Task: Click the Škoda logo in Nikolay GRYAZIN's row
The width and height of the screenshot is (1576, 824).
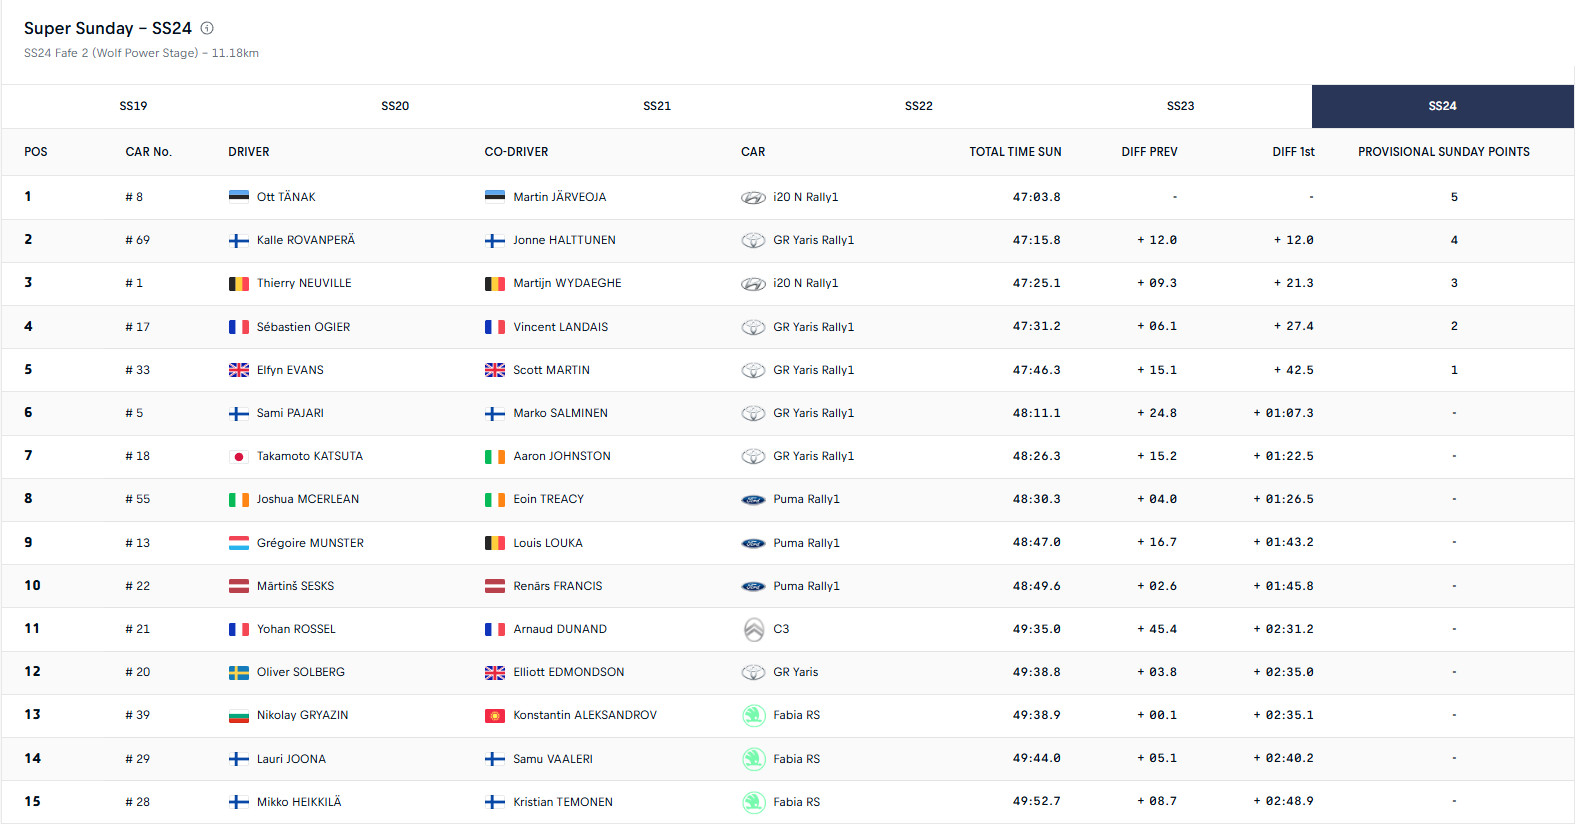Action: click(754, 715)
